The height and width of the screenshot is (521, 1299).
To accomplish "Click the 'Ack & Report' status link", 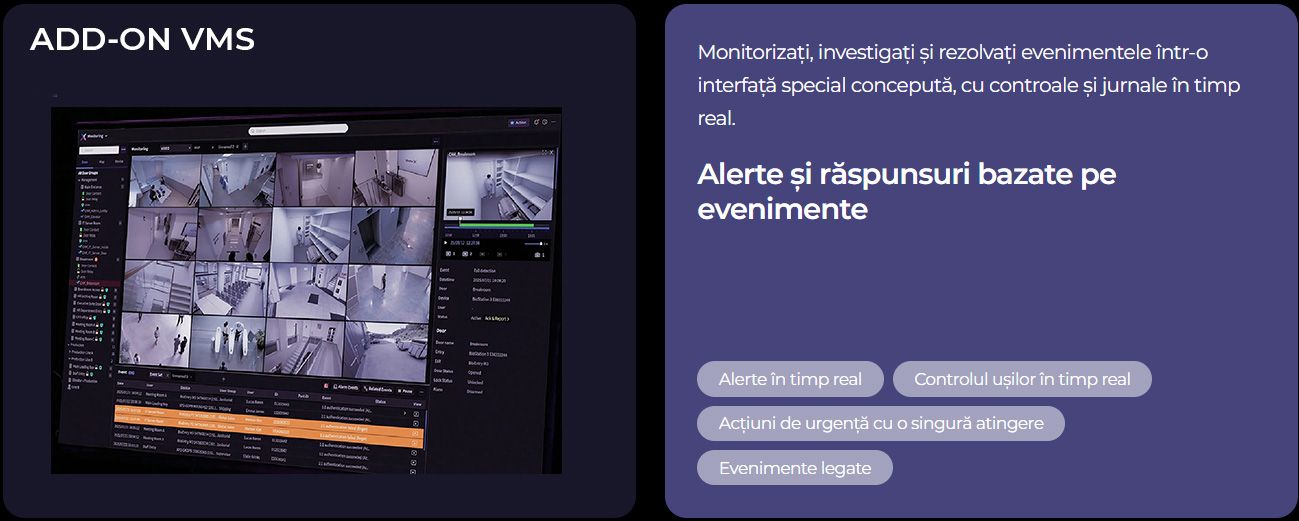I will (497, 318).
